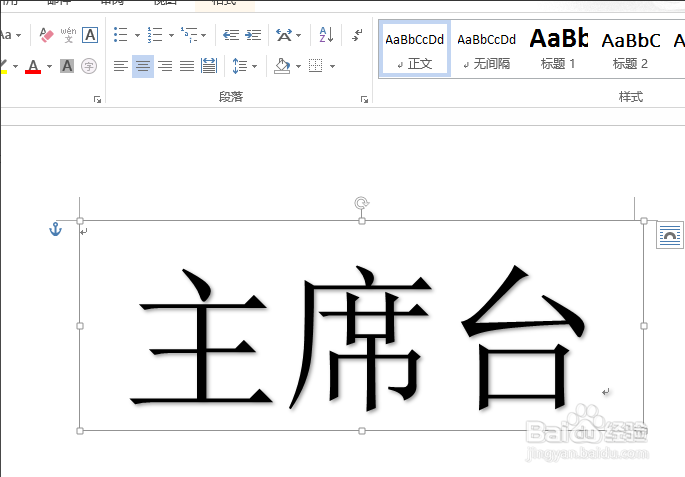Expand the multilevel list dropdown
This screenshot has height=477, width=685.
[204, 35]
